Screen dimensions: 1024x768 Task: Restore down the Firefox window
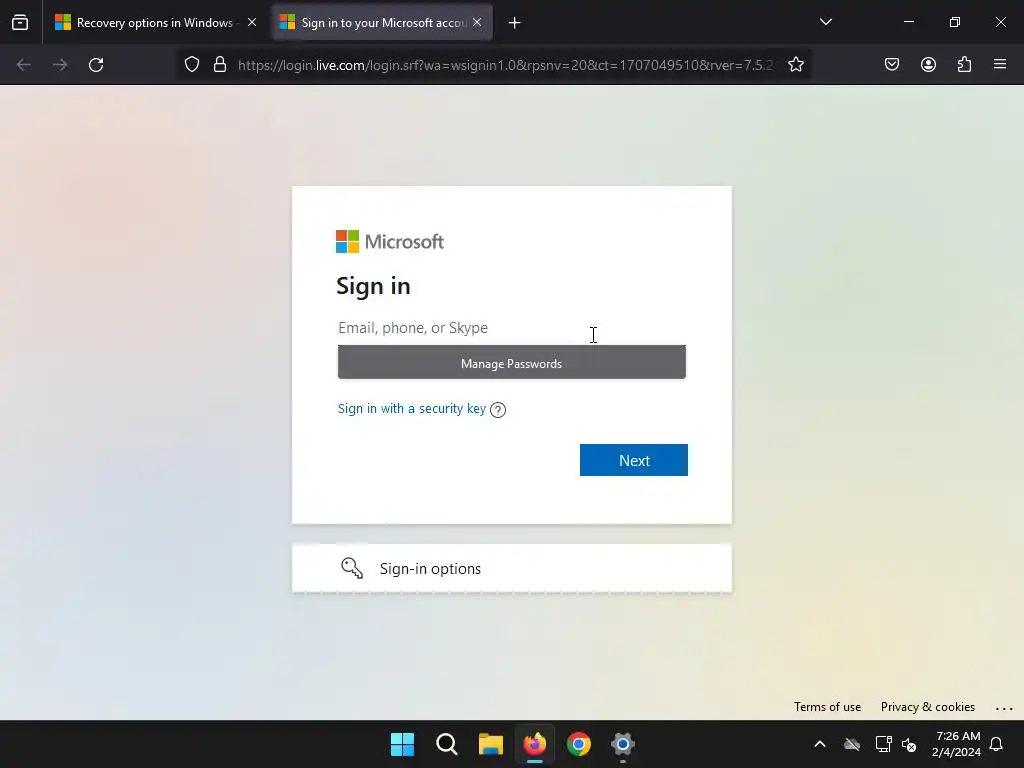coord(955,22)
